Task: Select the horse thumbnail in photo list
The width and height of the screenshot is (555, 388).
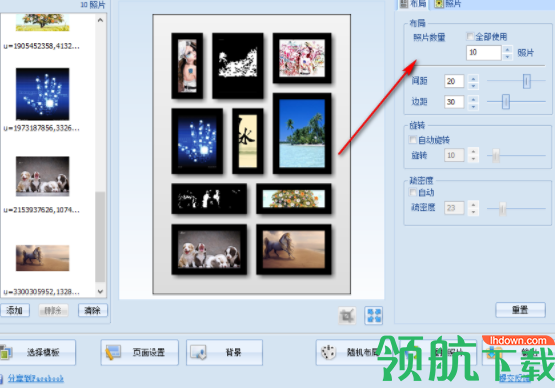Action: 42,258
